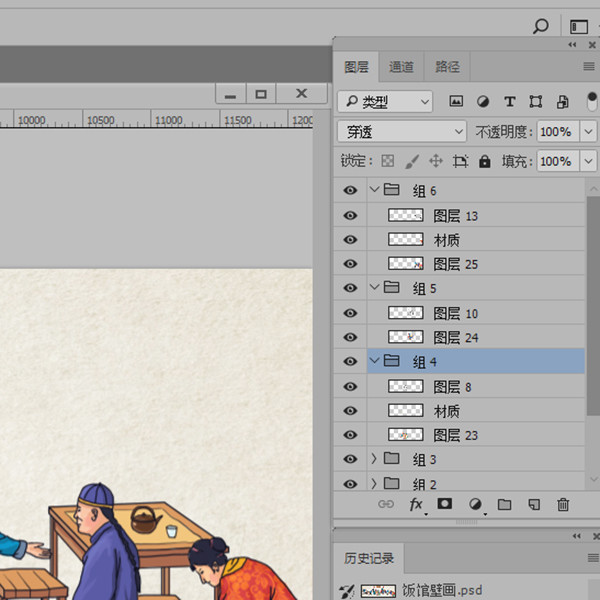
Task: Create new fill or adjustment layer
Action: [x=476, y=504]
